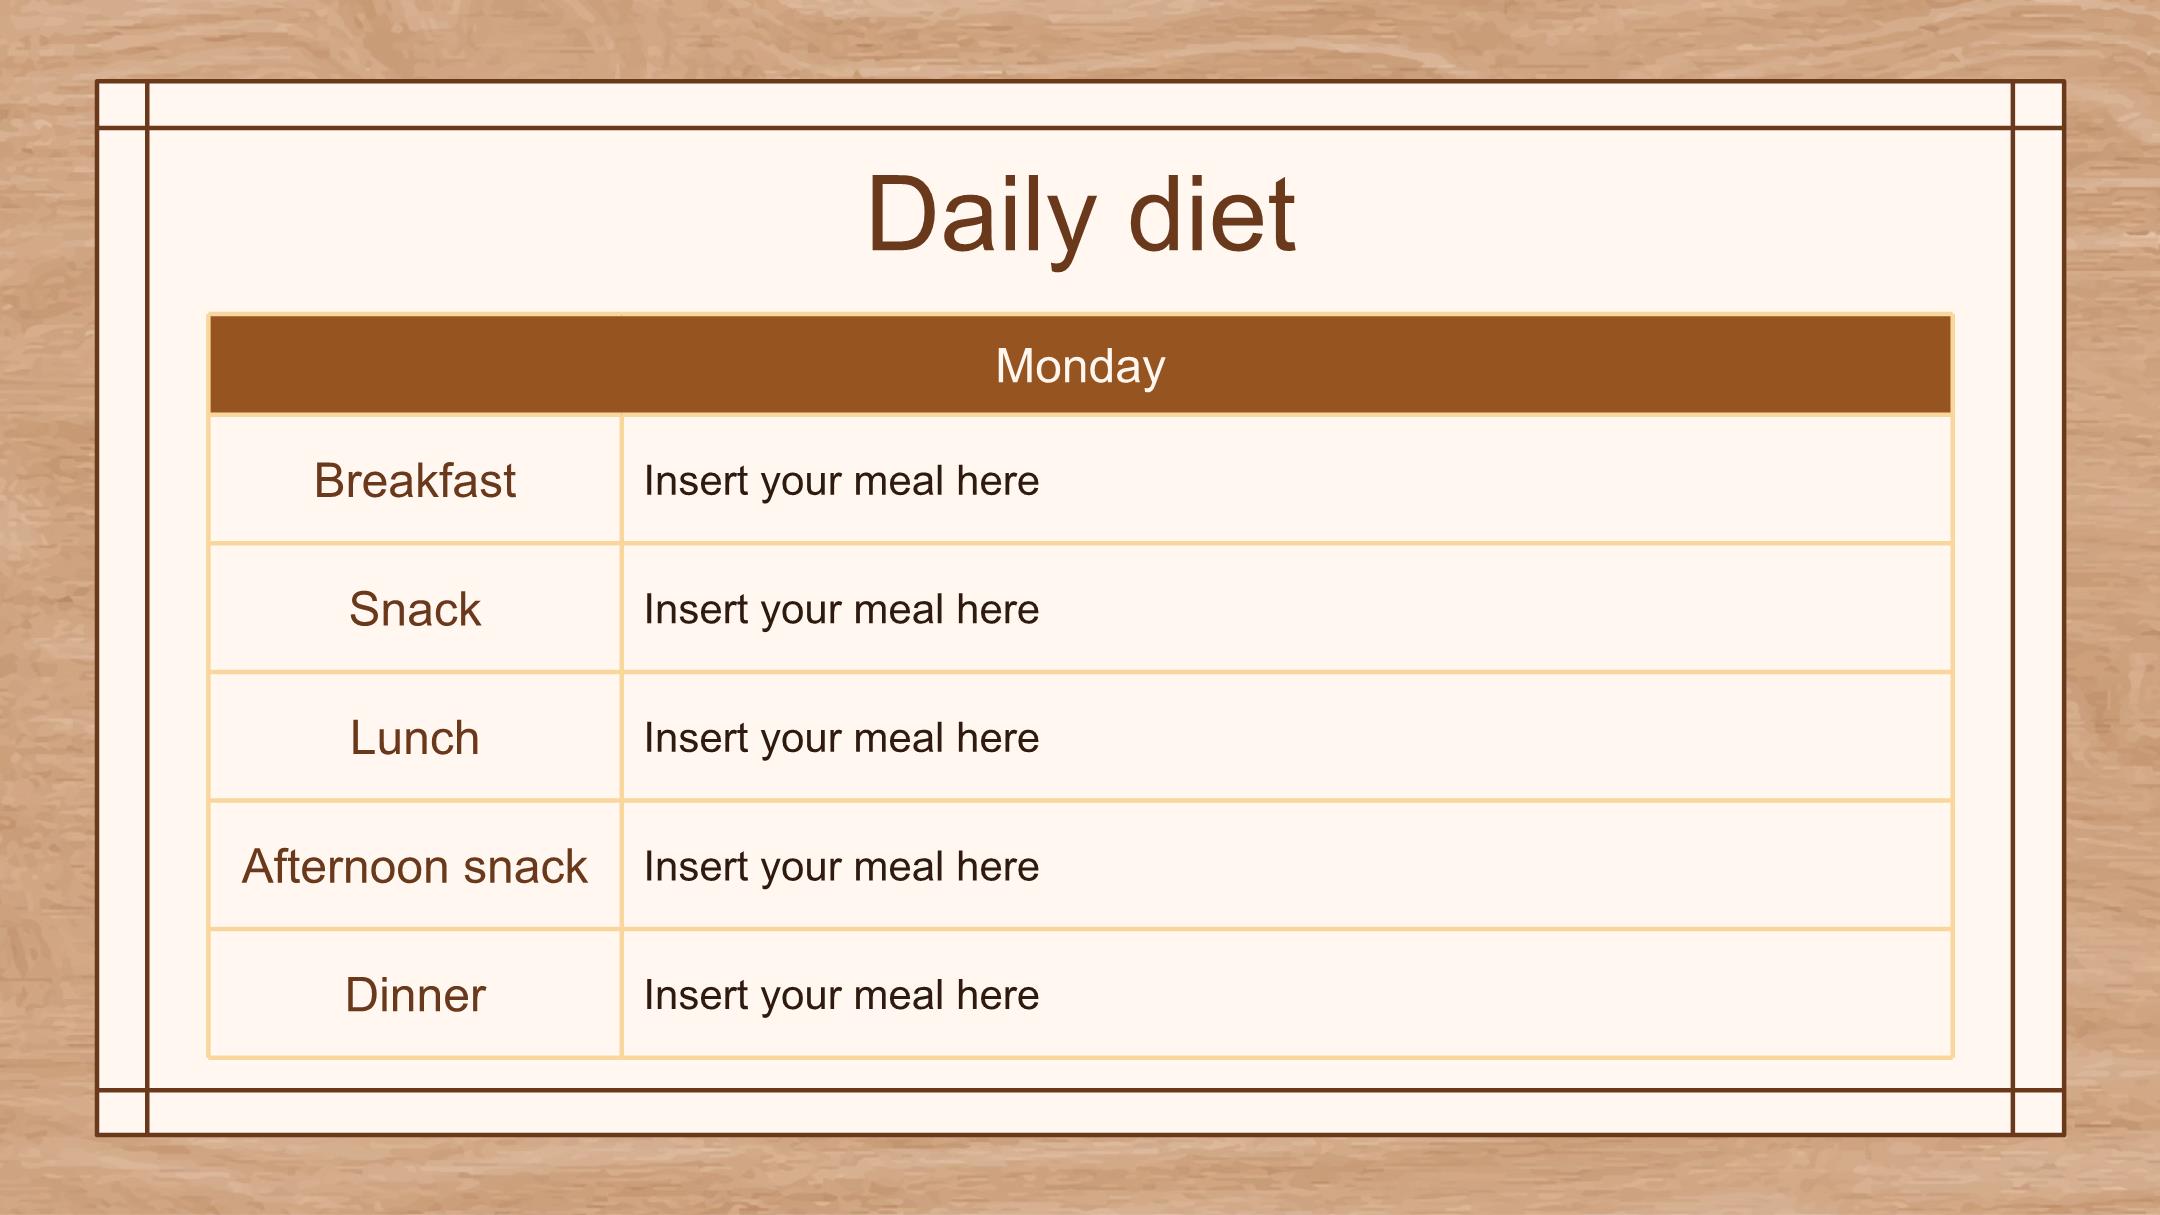Click the narrow bottom strip of the frame
The width and height of the screenshot is (2160, 1215).
click(x=1080, y=1112)
